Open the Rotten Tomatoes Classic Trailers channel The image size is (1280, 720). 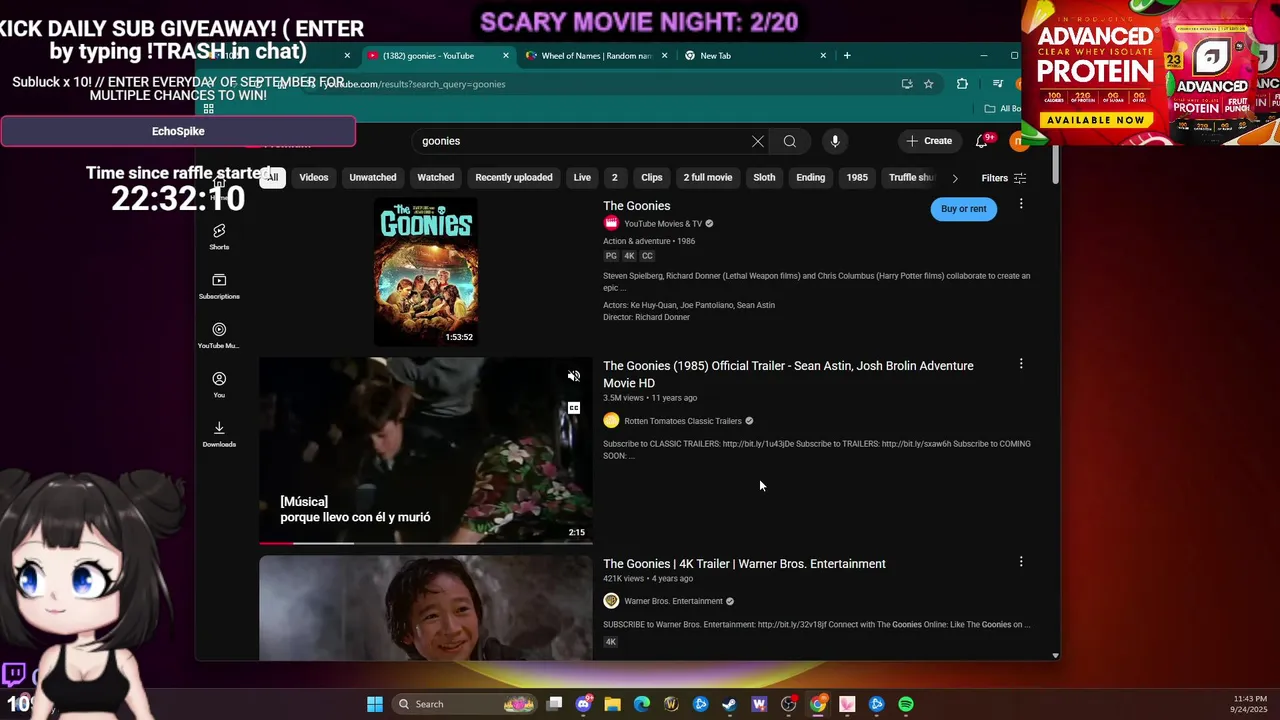[683, 421]
